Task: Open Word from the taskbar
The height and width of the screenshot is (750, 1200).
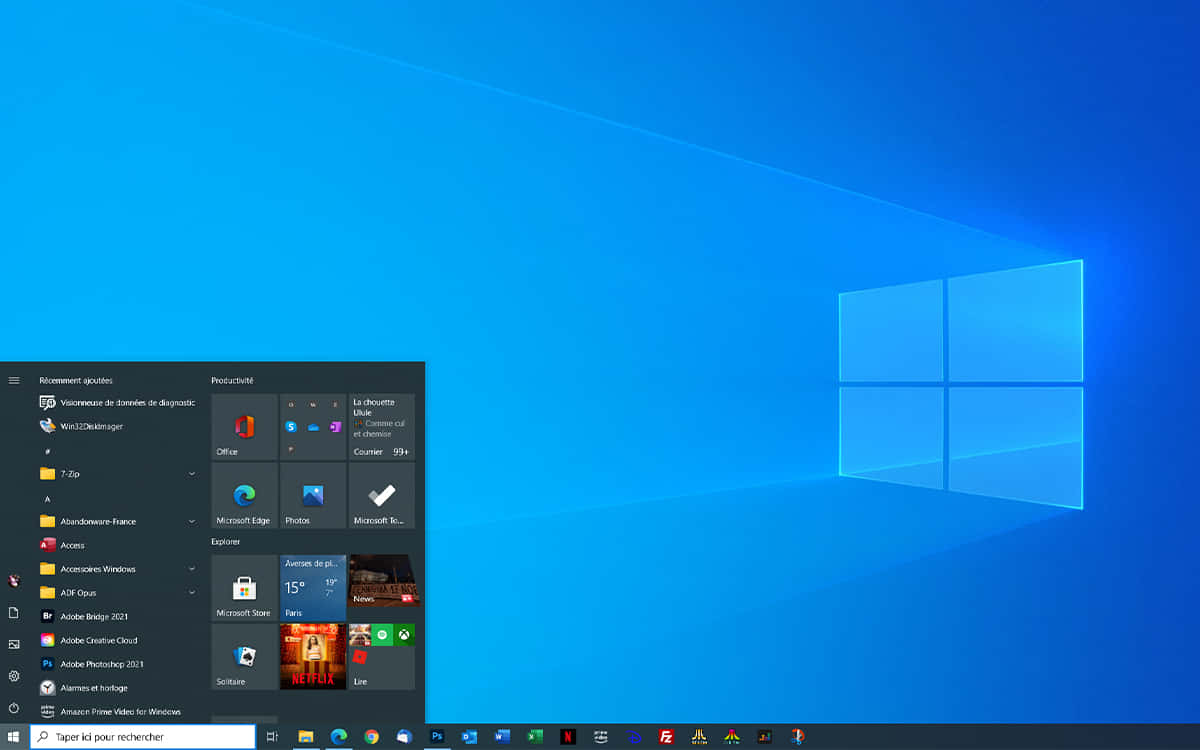Action: point(503,737)
